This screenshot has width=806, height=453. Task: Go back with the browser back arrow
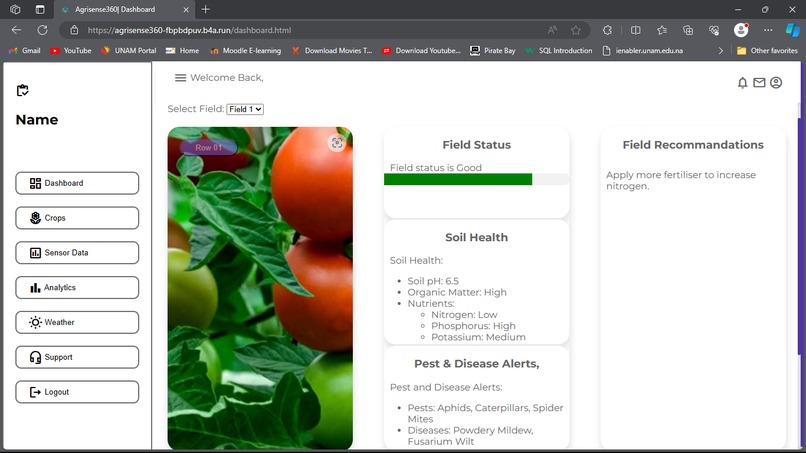pos(16,30)
